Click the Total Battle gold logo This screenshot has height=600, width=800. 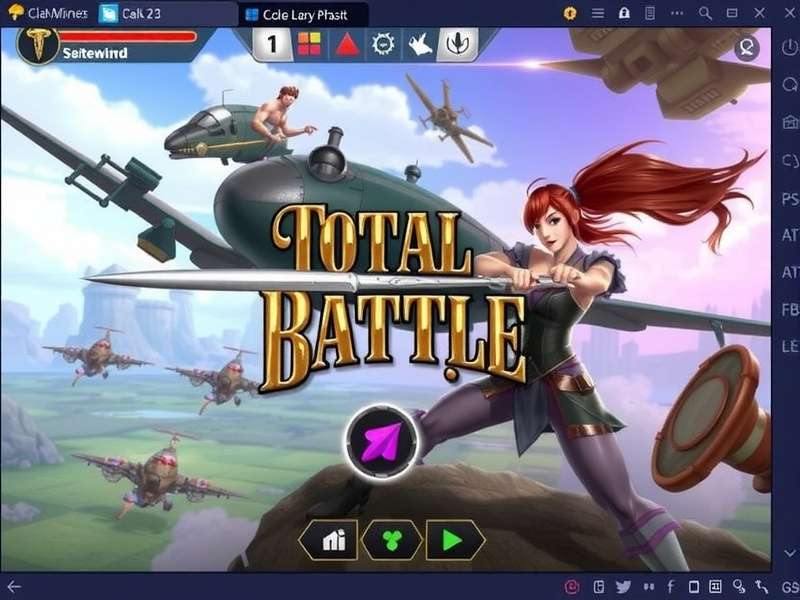tap(393, 298)
